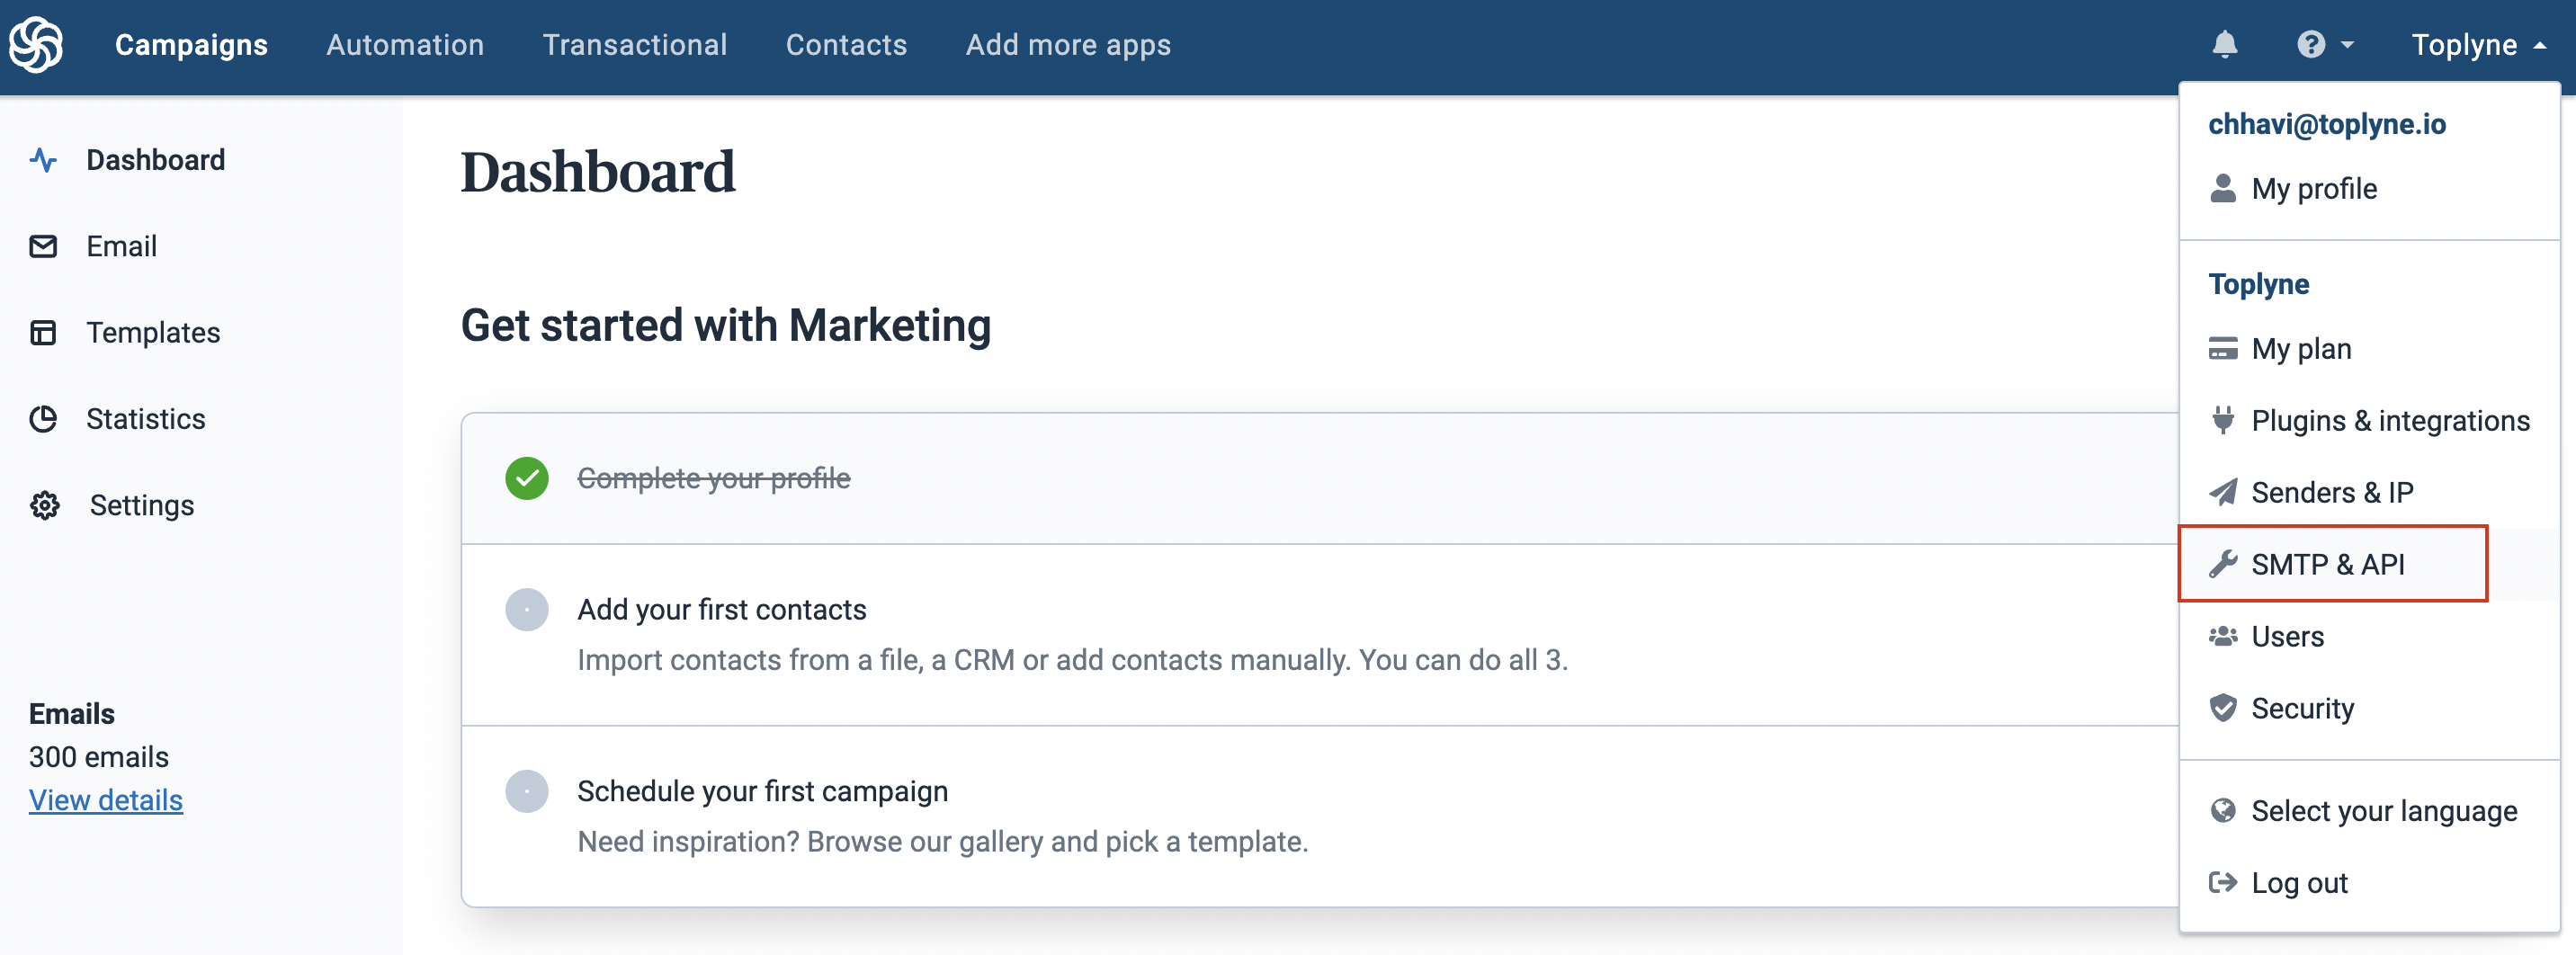Open Templates in the left sidebar

(x=153, y=333)
